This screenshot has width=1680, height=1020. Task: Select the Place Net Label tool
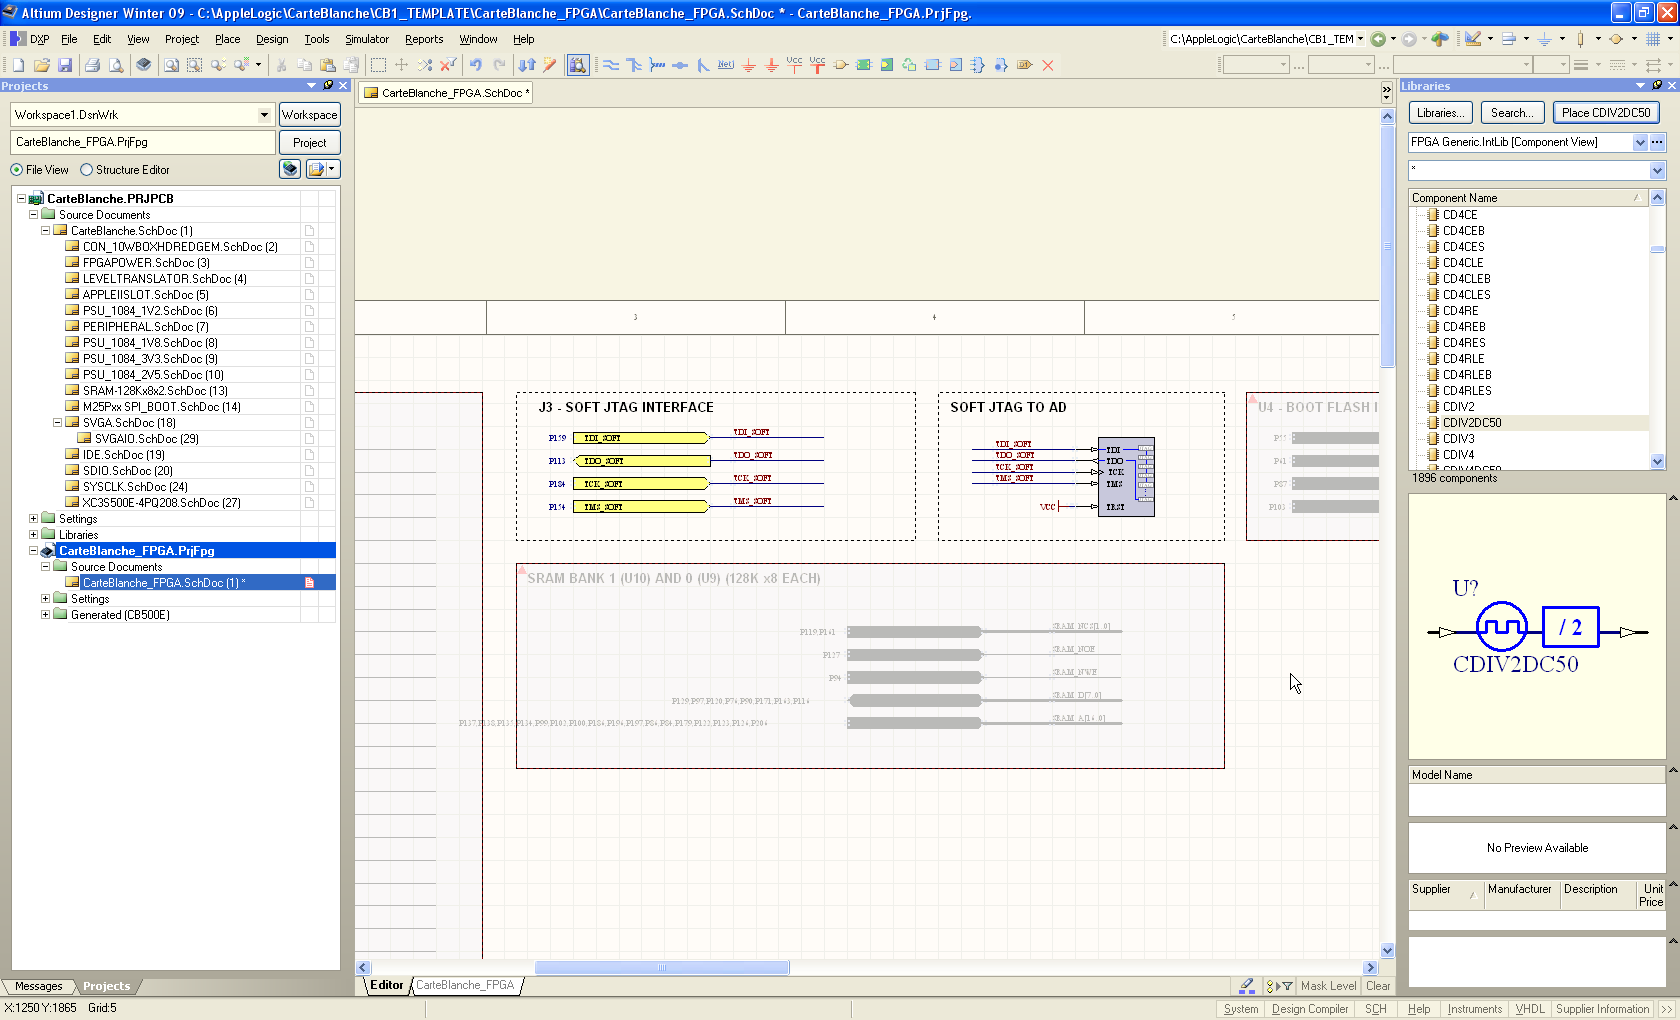point(726,65)
